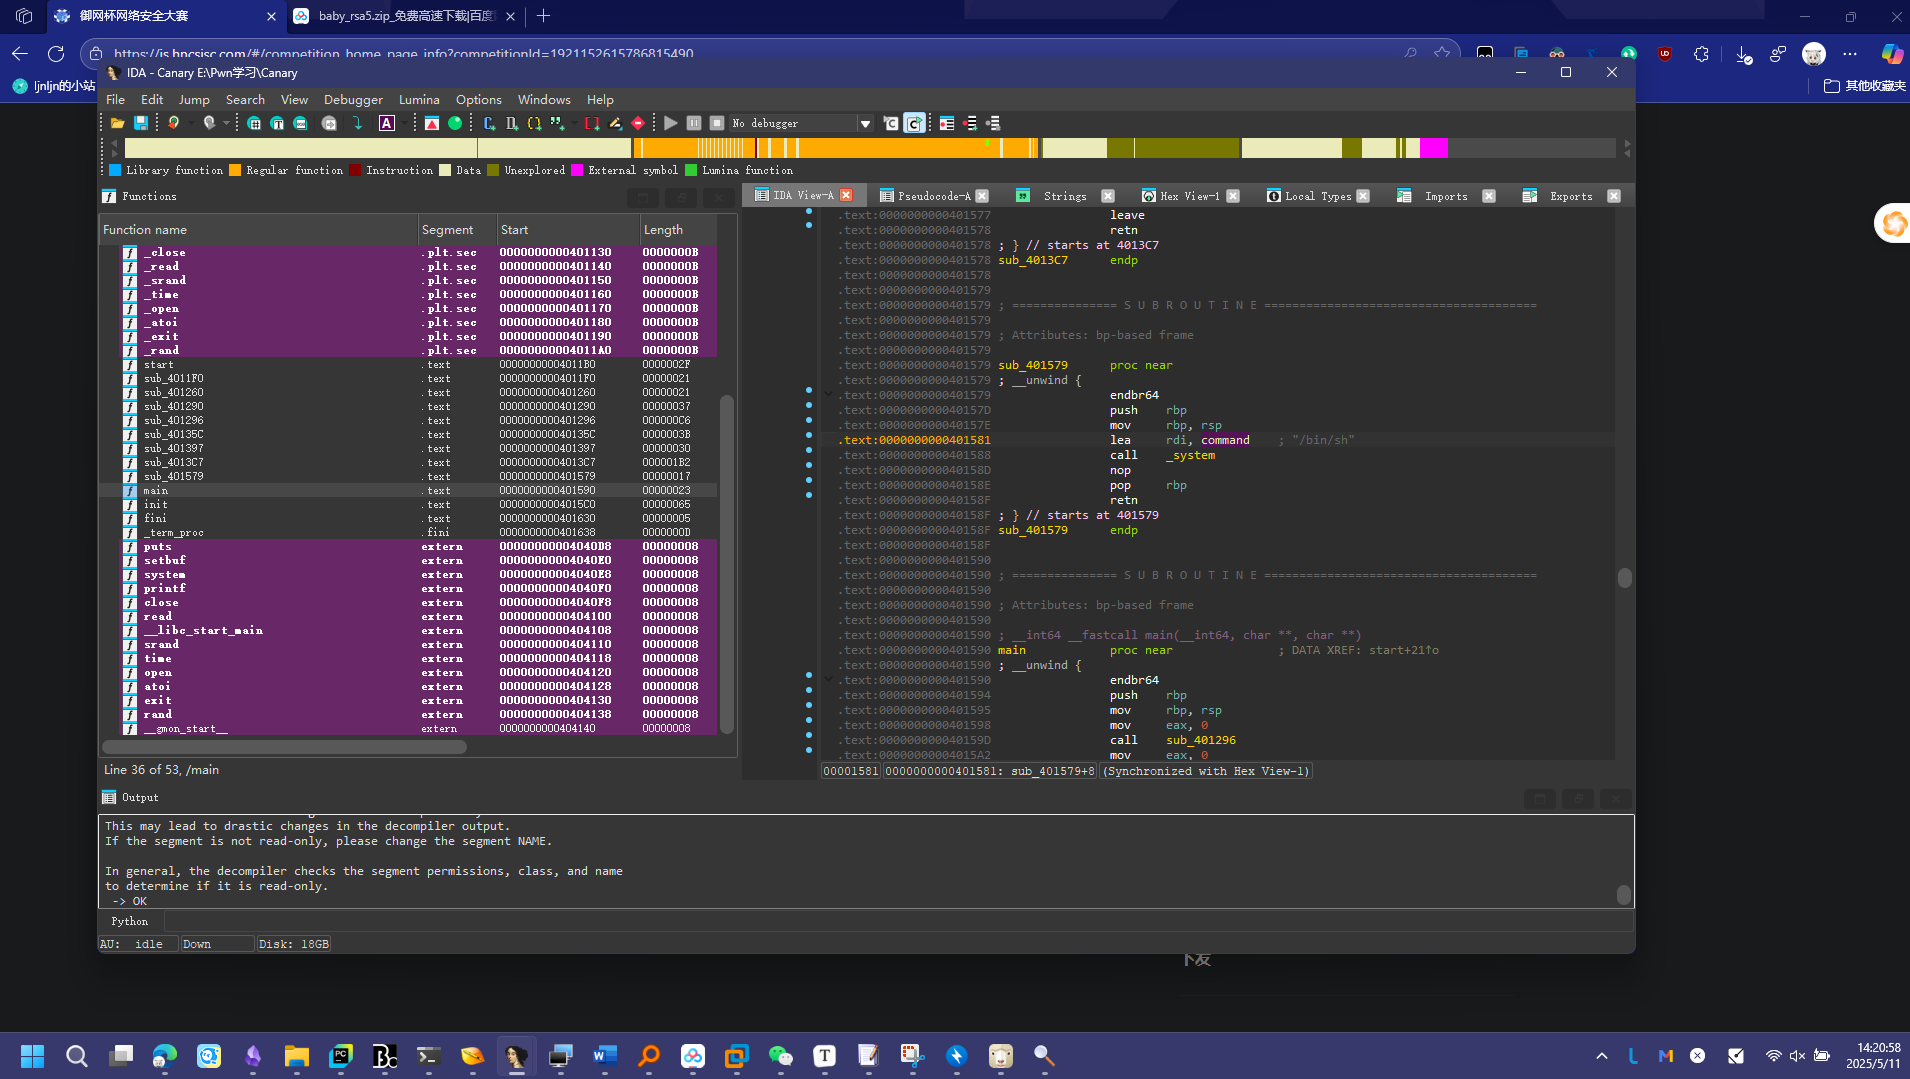This screenshot has width=1910, height=1079.
Task: Click the pause process button
Action: coord(694,123)
